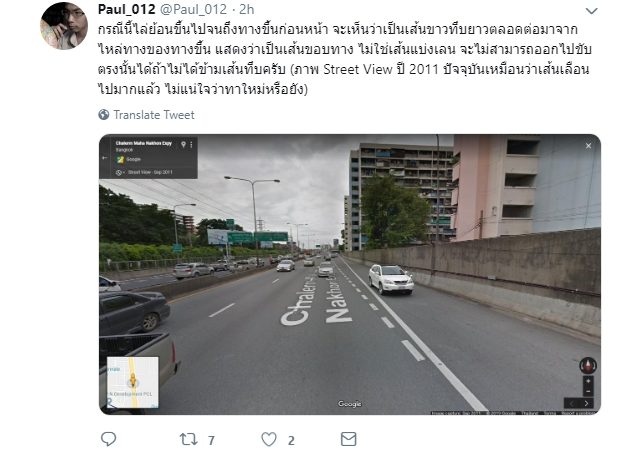Open the minimap thumbnail with Pegman
639x455 pixels.
coord(133,382)
